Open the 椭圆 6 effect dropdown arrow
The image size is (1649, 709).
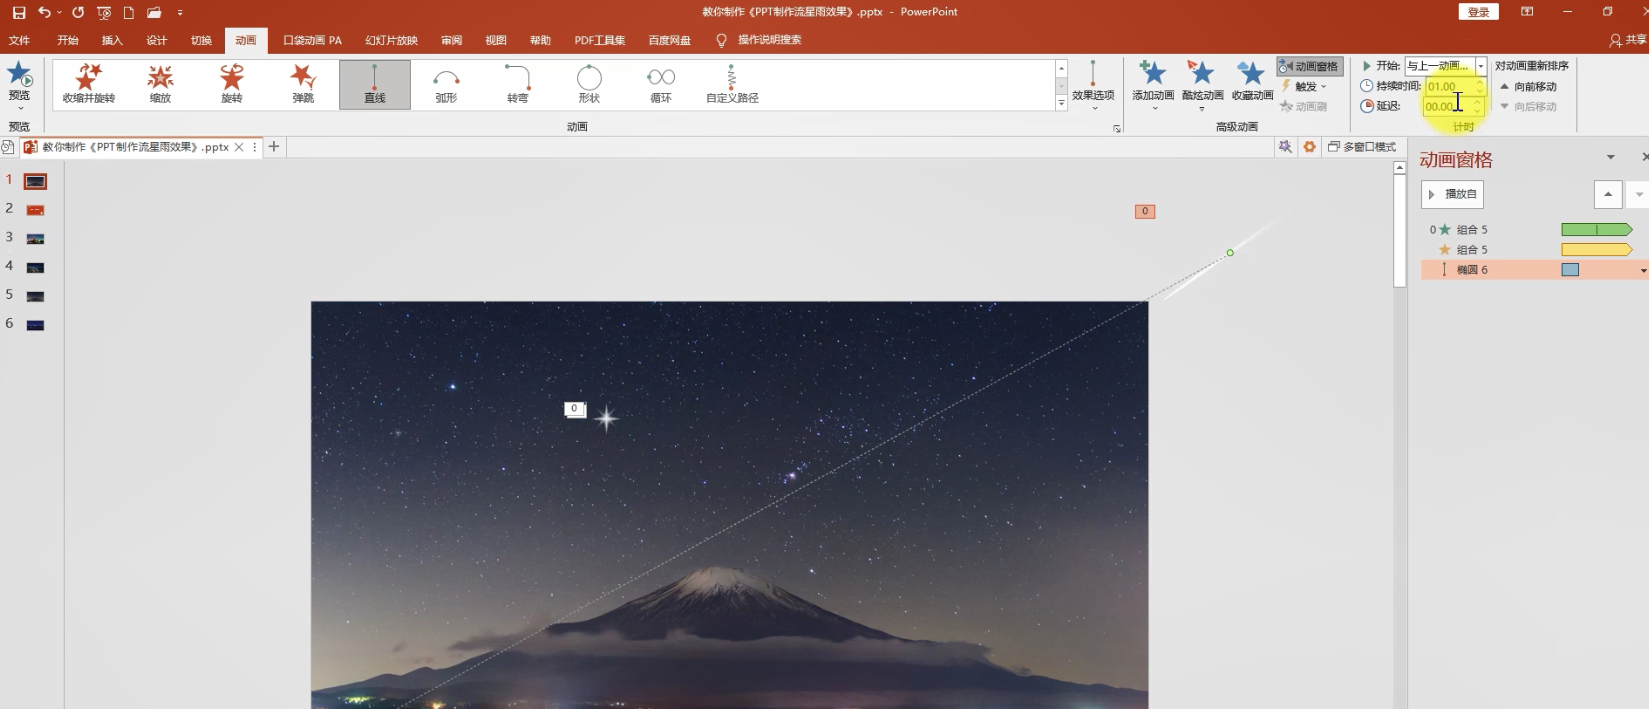[x=1643, y=271]
